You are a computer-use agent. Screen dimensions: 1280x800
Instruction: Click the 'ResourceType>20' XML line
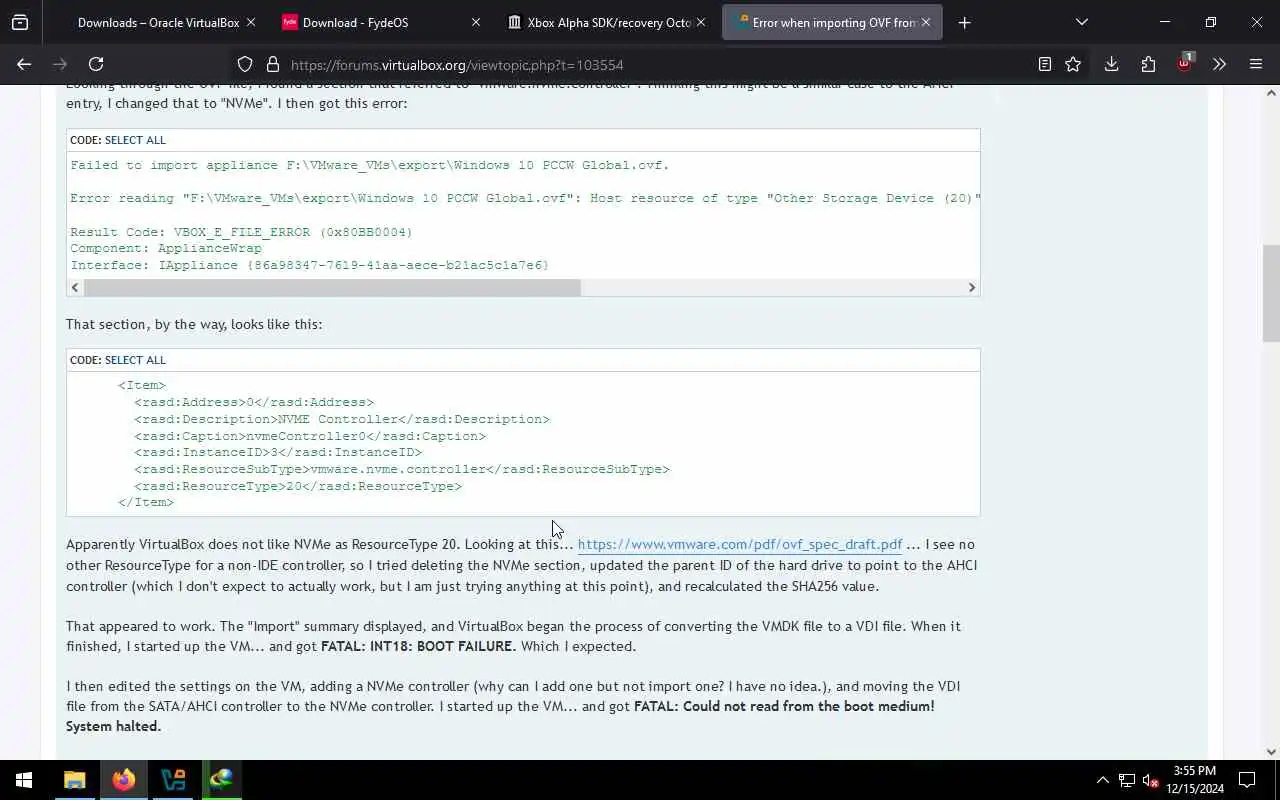pyautogui.click(x=298, y=486)
